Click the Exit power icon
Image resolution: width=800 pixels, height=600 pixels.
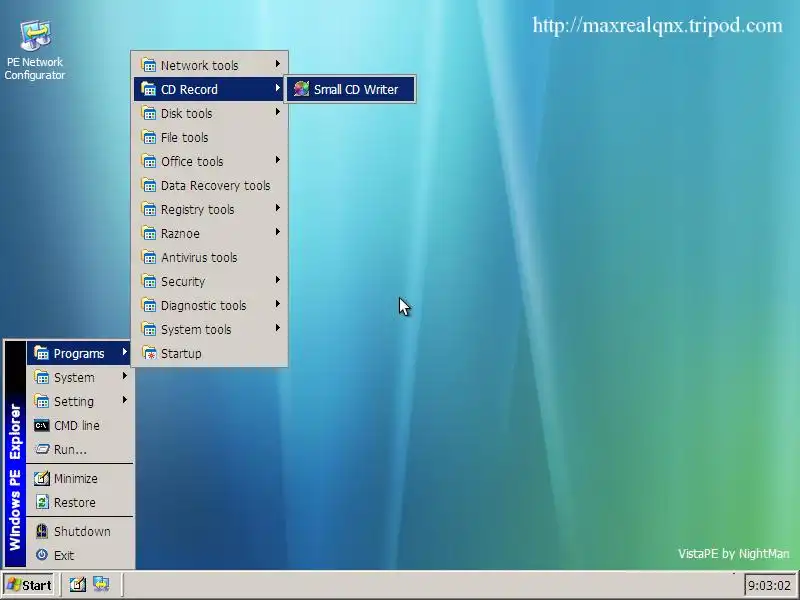(41, 555)
